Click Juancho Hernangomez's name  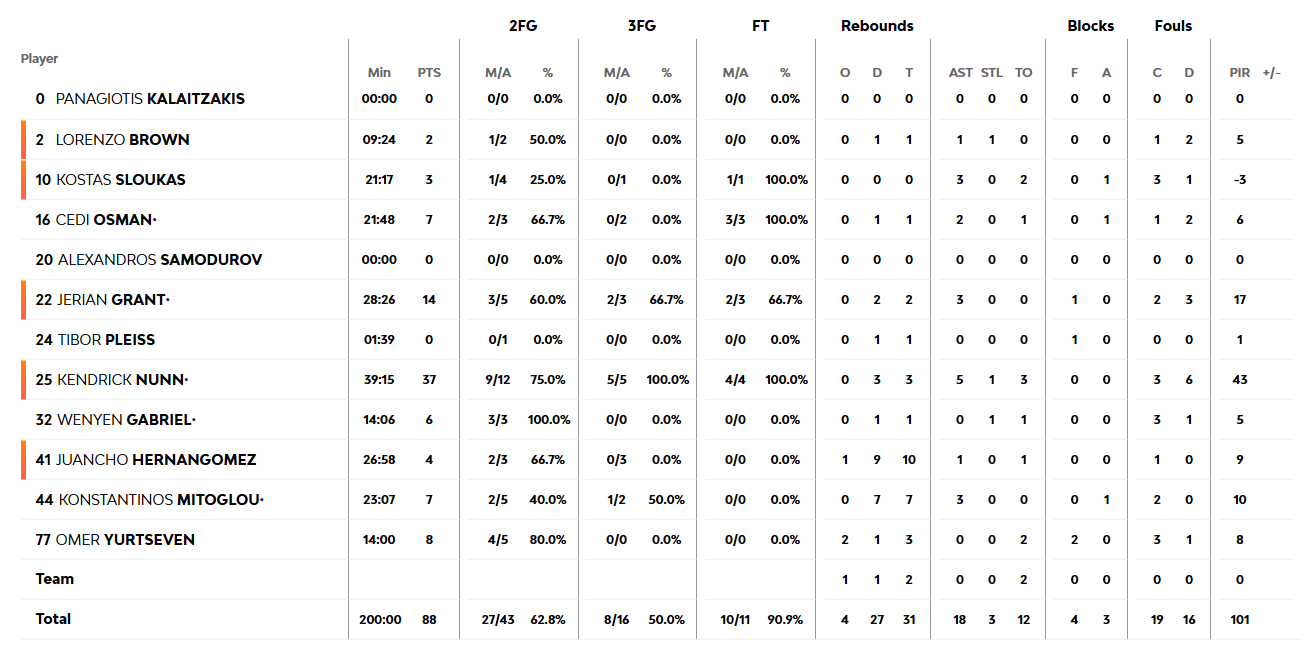tap(157, 460)
